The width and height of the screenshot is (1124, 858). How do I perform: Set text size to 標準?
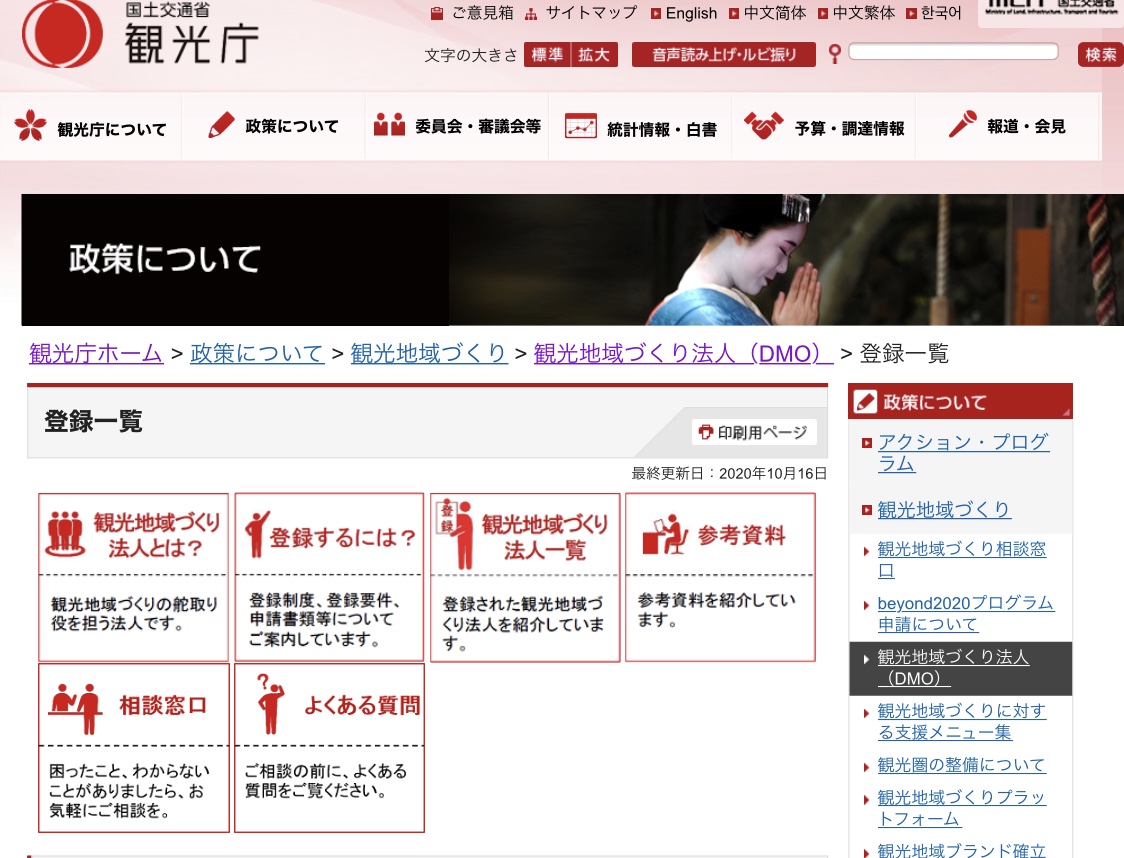pos(547,55)
